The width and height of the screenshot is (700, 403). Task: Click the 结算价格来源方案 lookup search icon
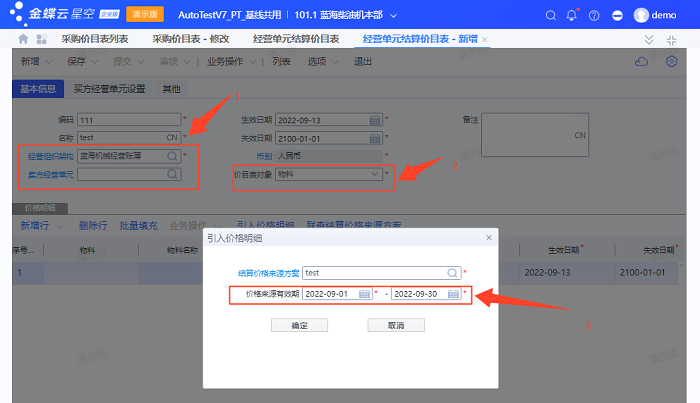[452, 273]
